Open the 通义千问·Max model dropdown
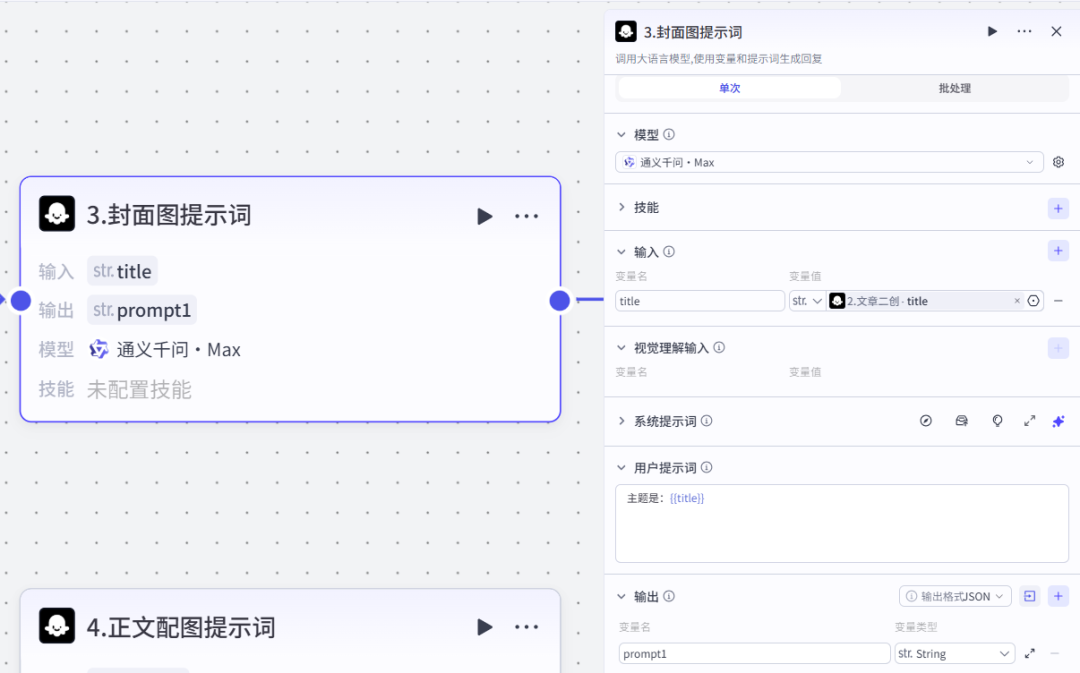The height and width of the screenshot is (673, 1080). click(828, 161)
